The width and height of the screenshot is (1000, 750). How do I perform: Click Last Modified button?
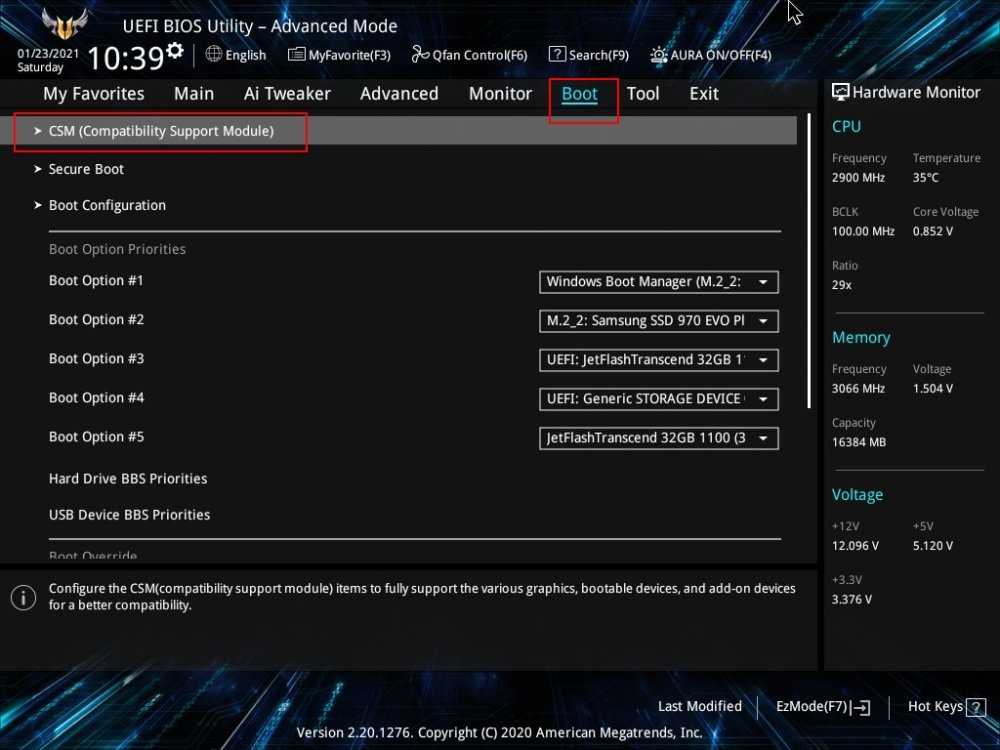[699, 707]
